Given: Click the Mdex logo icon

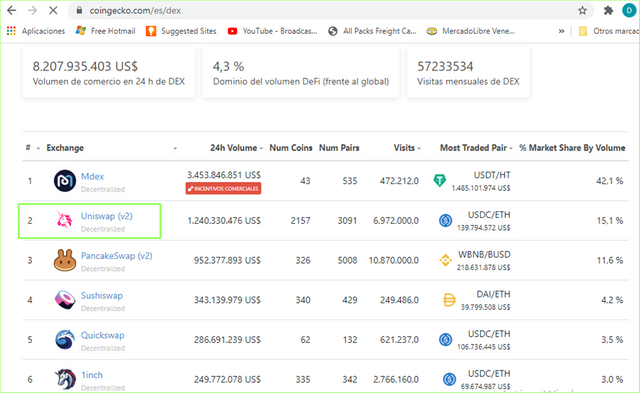Looking at the screenshot, I should (65, 181).
